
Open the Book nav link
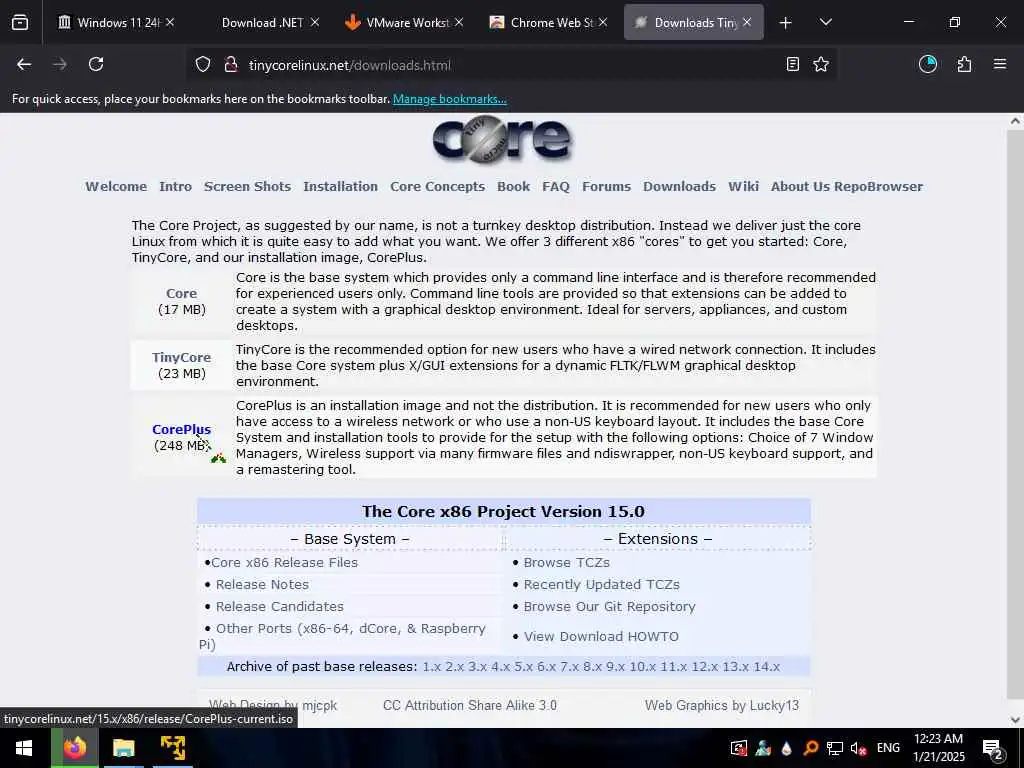point(513,187)
